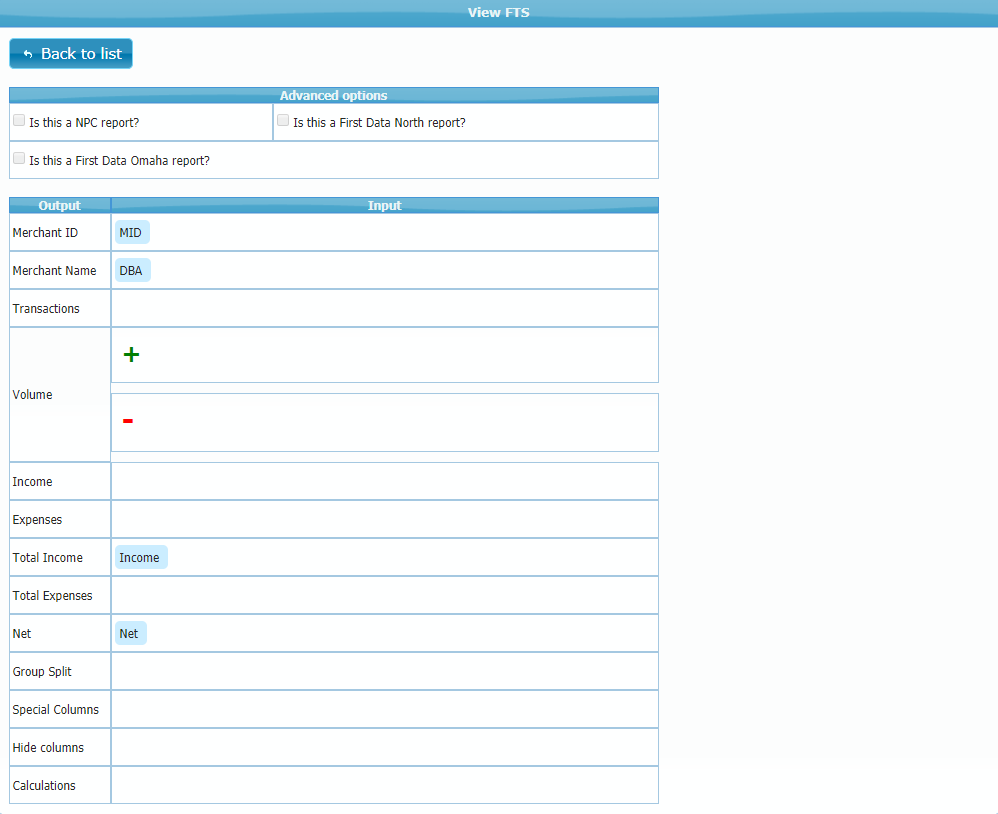Viewport: 998px width, 814px height.
Task: Click the Output column header
Action: 60,206
